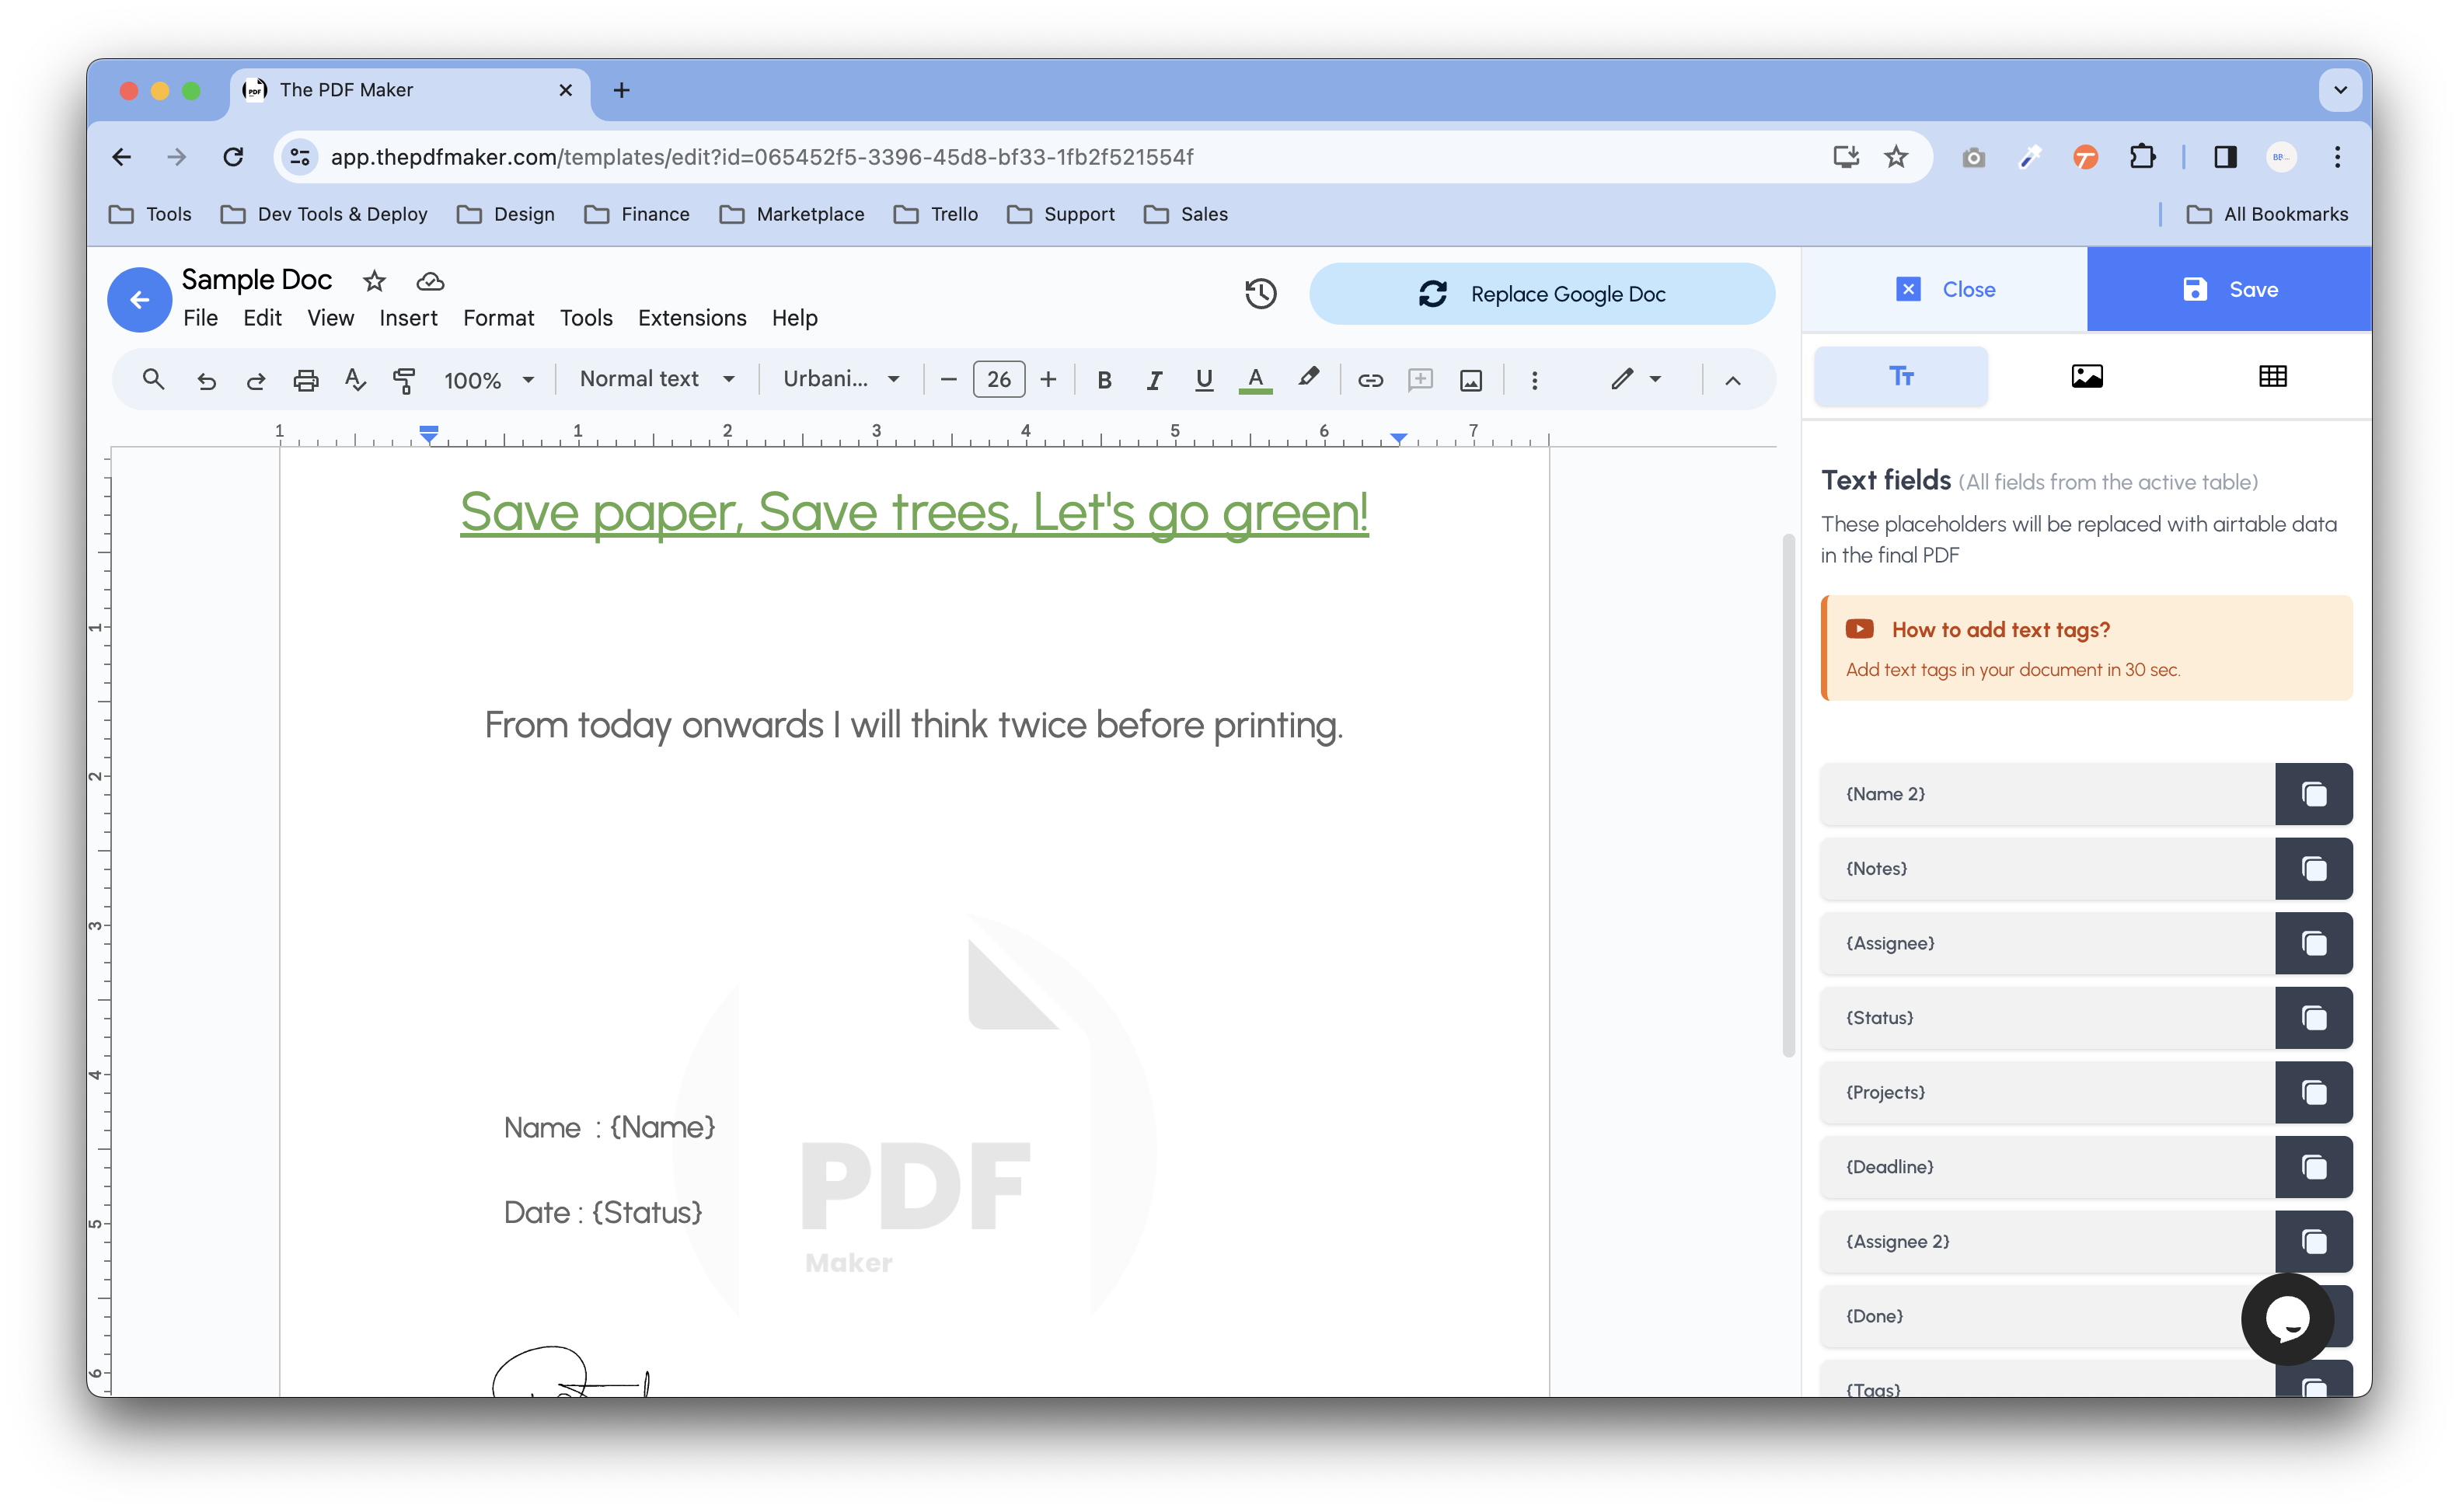Viewport: 2459px width, 1512px height.
Task: Print the Sample Doc
Action: 306,379
